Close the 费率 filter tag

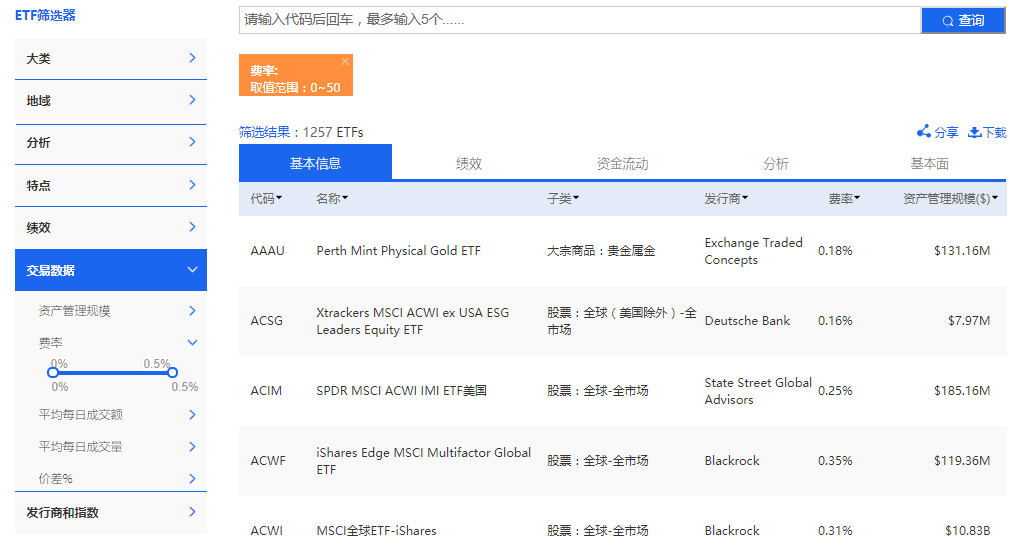coord(345,61)
